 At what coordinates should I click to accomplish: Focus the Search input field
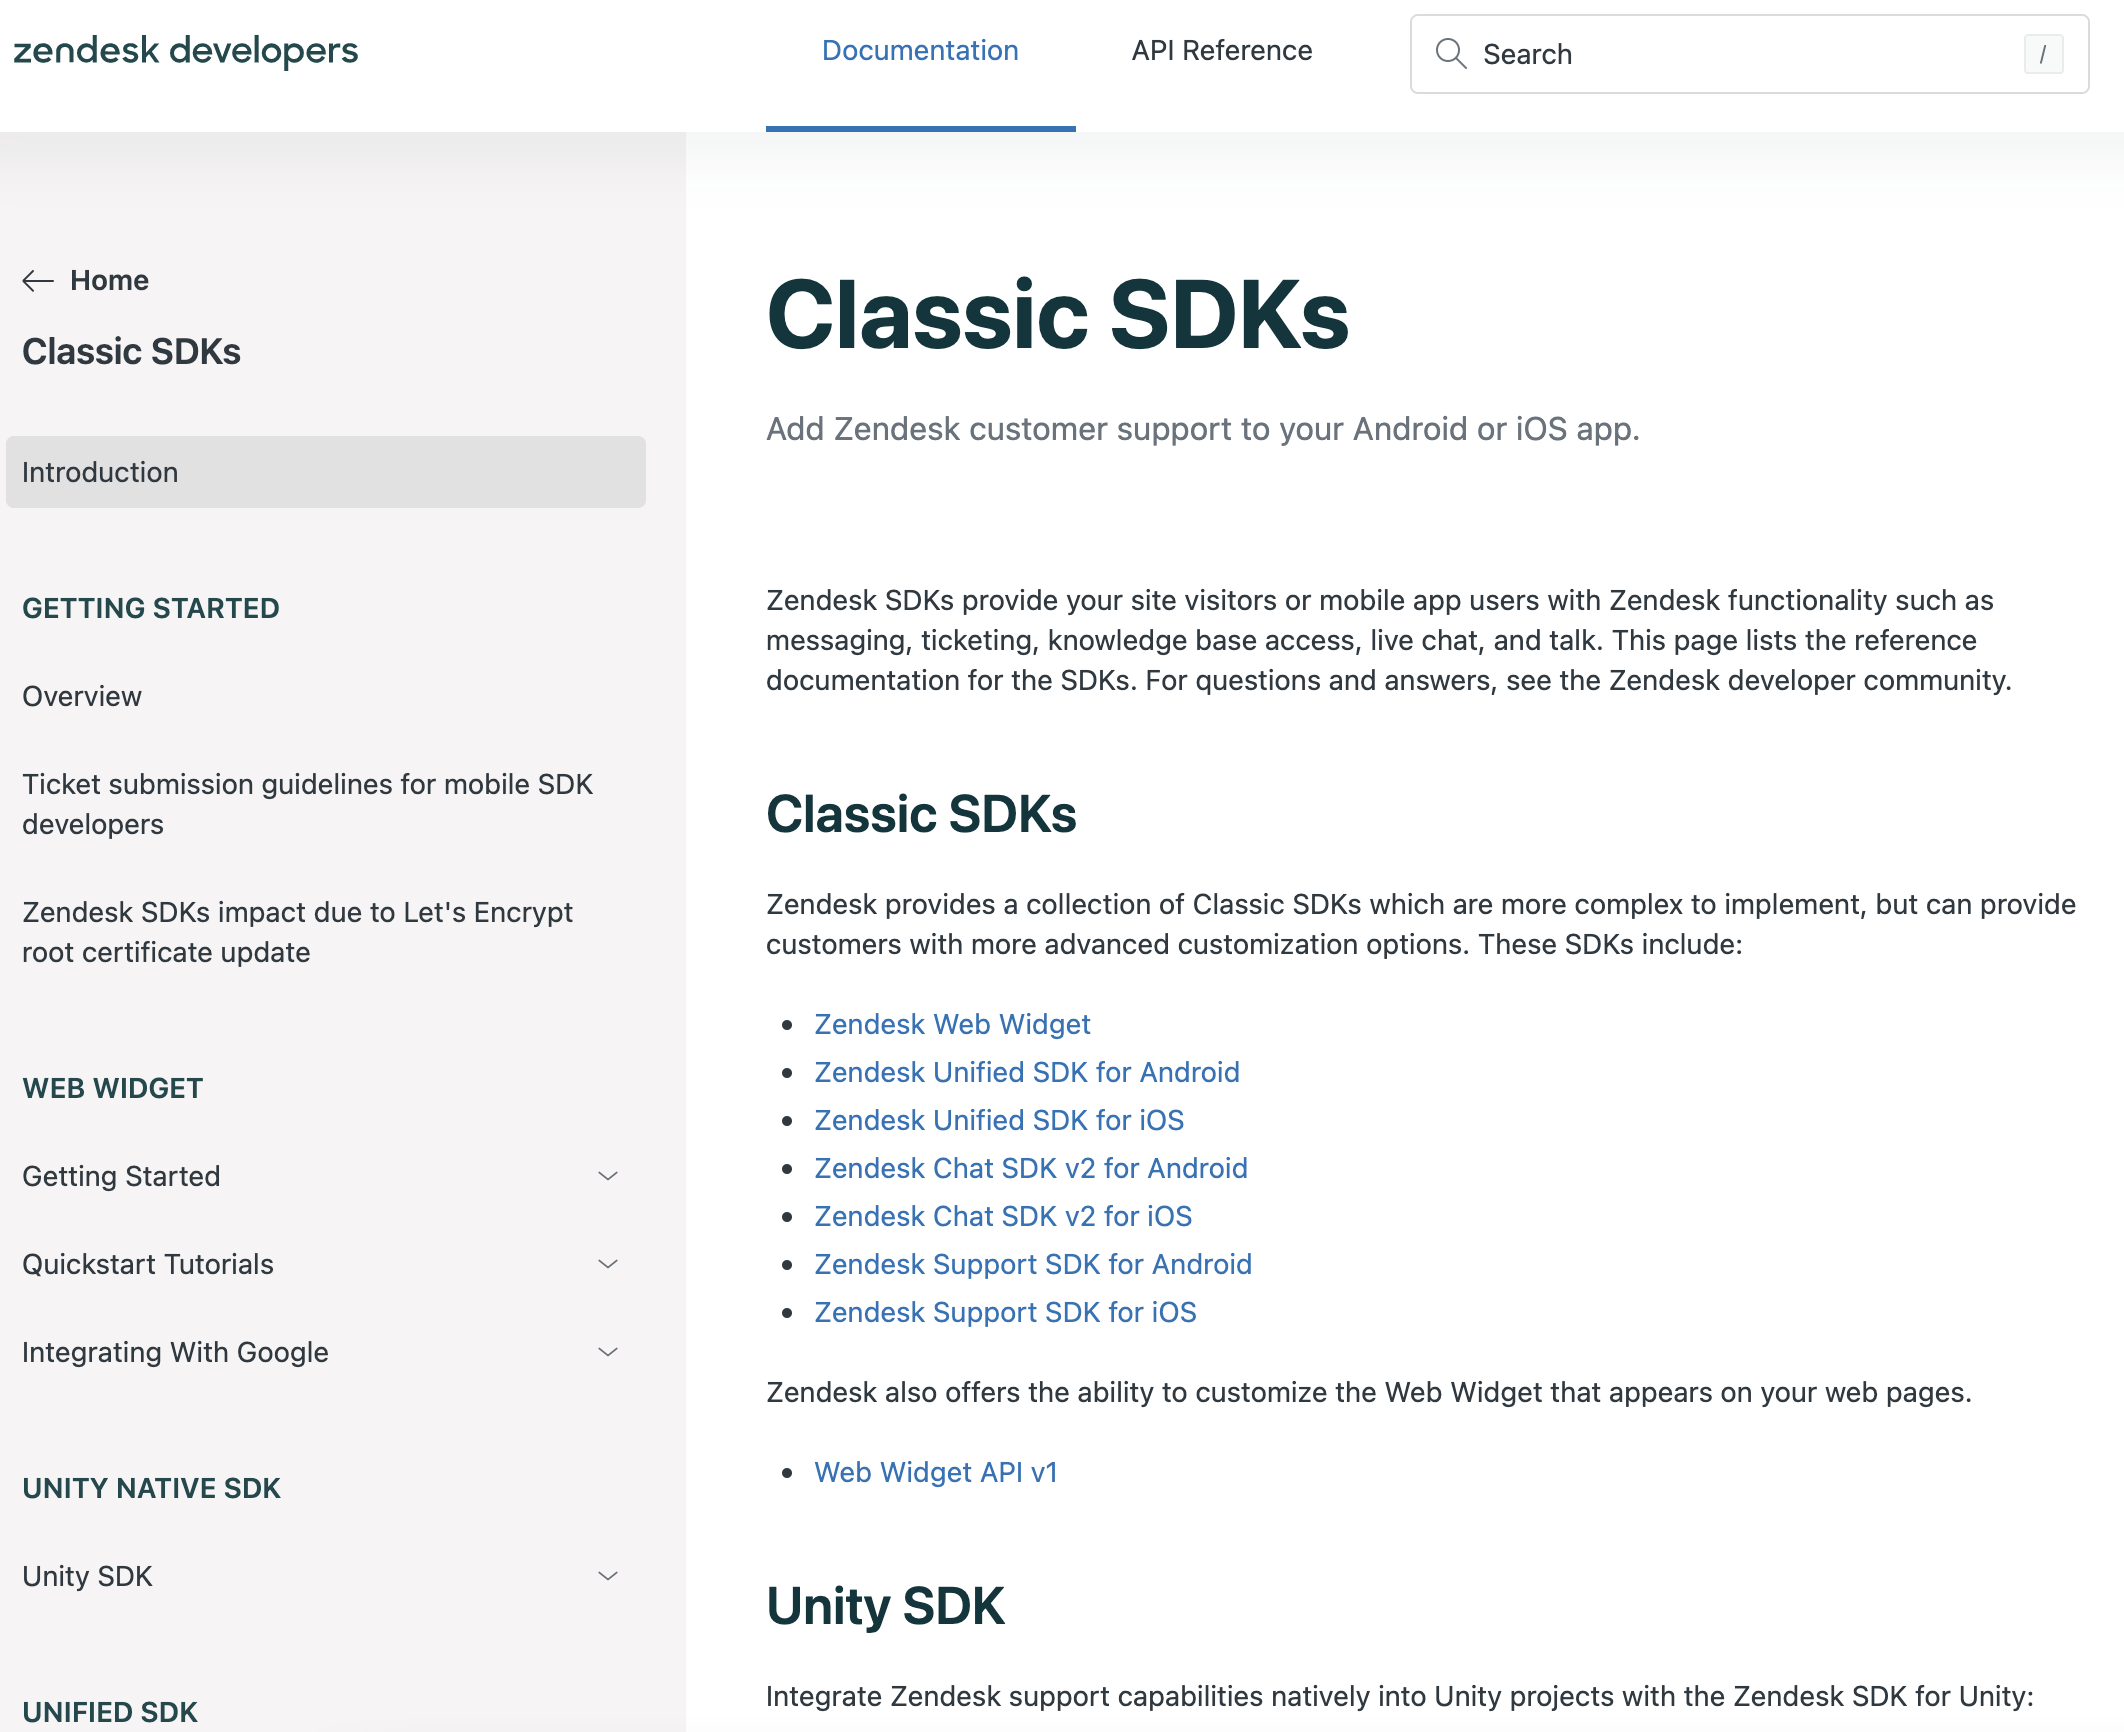(x=1749, y=54)
